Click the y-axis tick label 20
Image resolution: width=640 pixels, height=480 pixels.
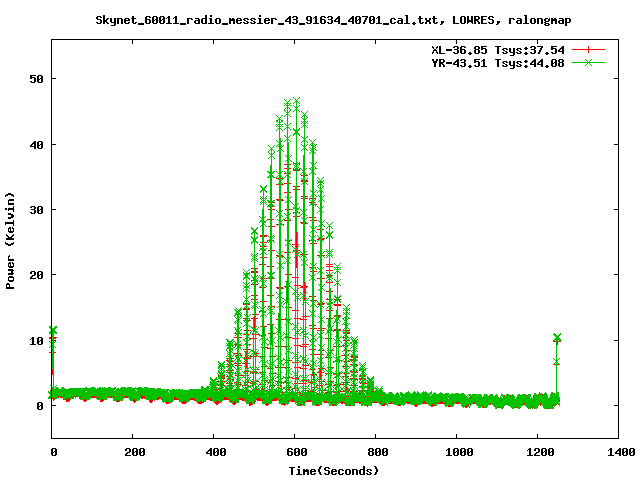click(x=36, y=275)
